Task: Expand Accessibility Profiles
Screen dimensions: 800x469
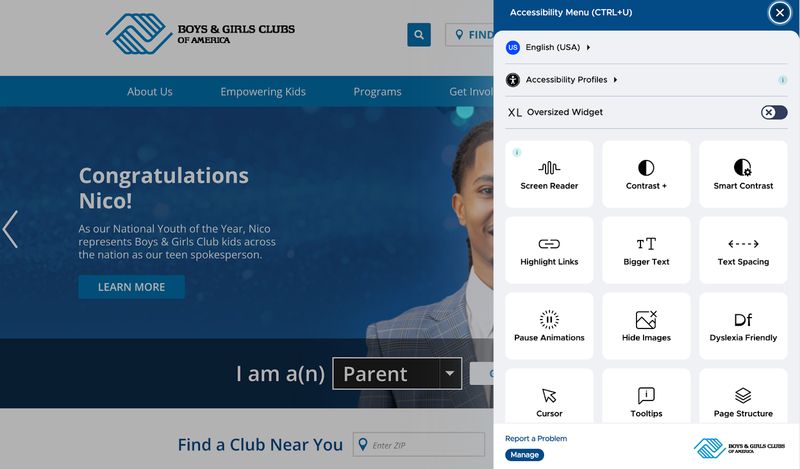Action: coord(562,80)
